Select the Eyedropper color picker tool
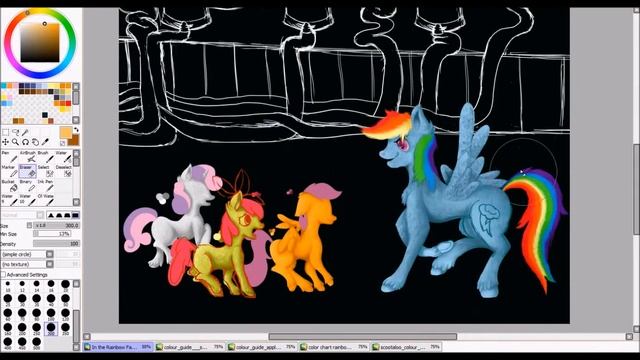The image size is (640, 360). [45, 142]
